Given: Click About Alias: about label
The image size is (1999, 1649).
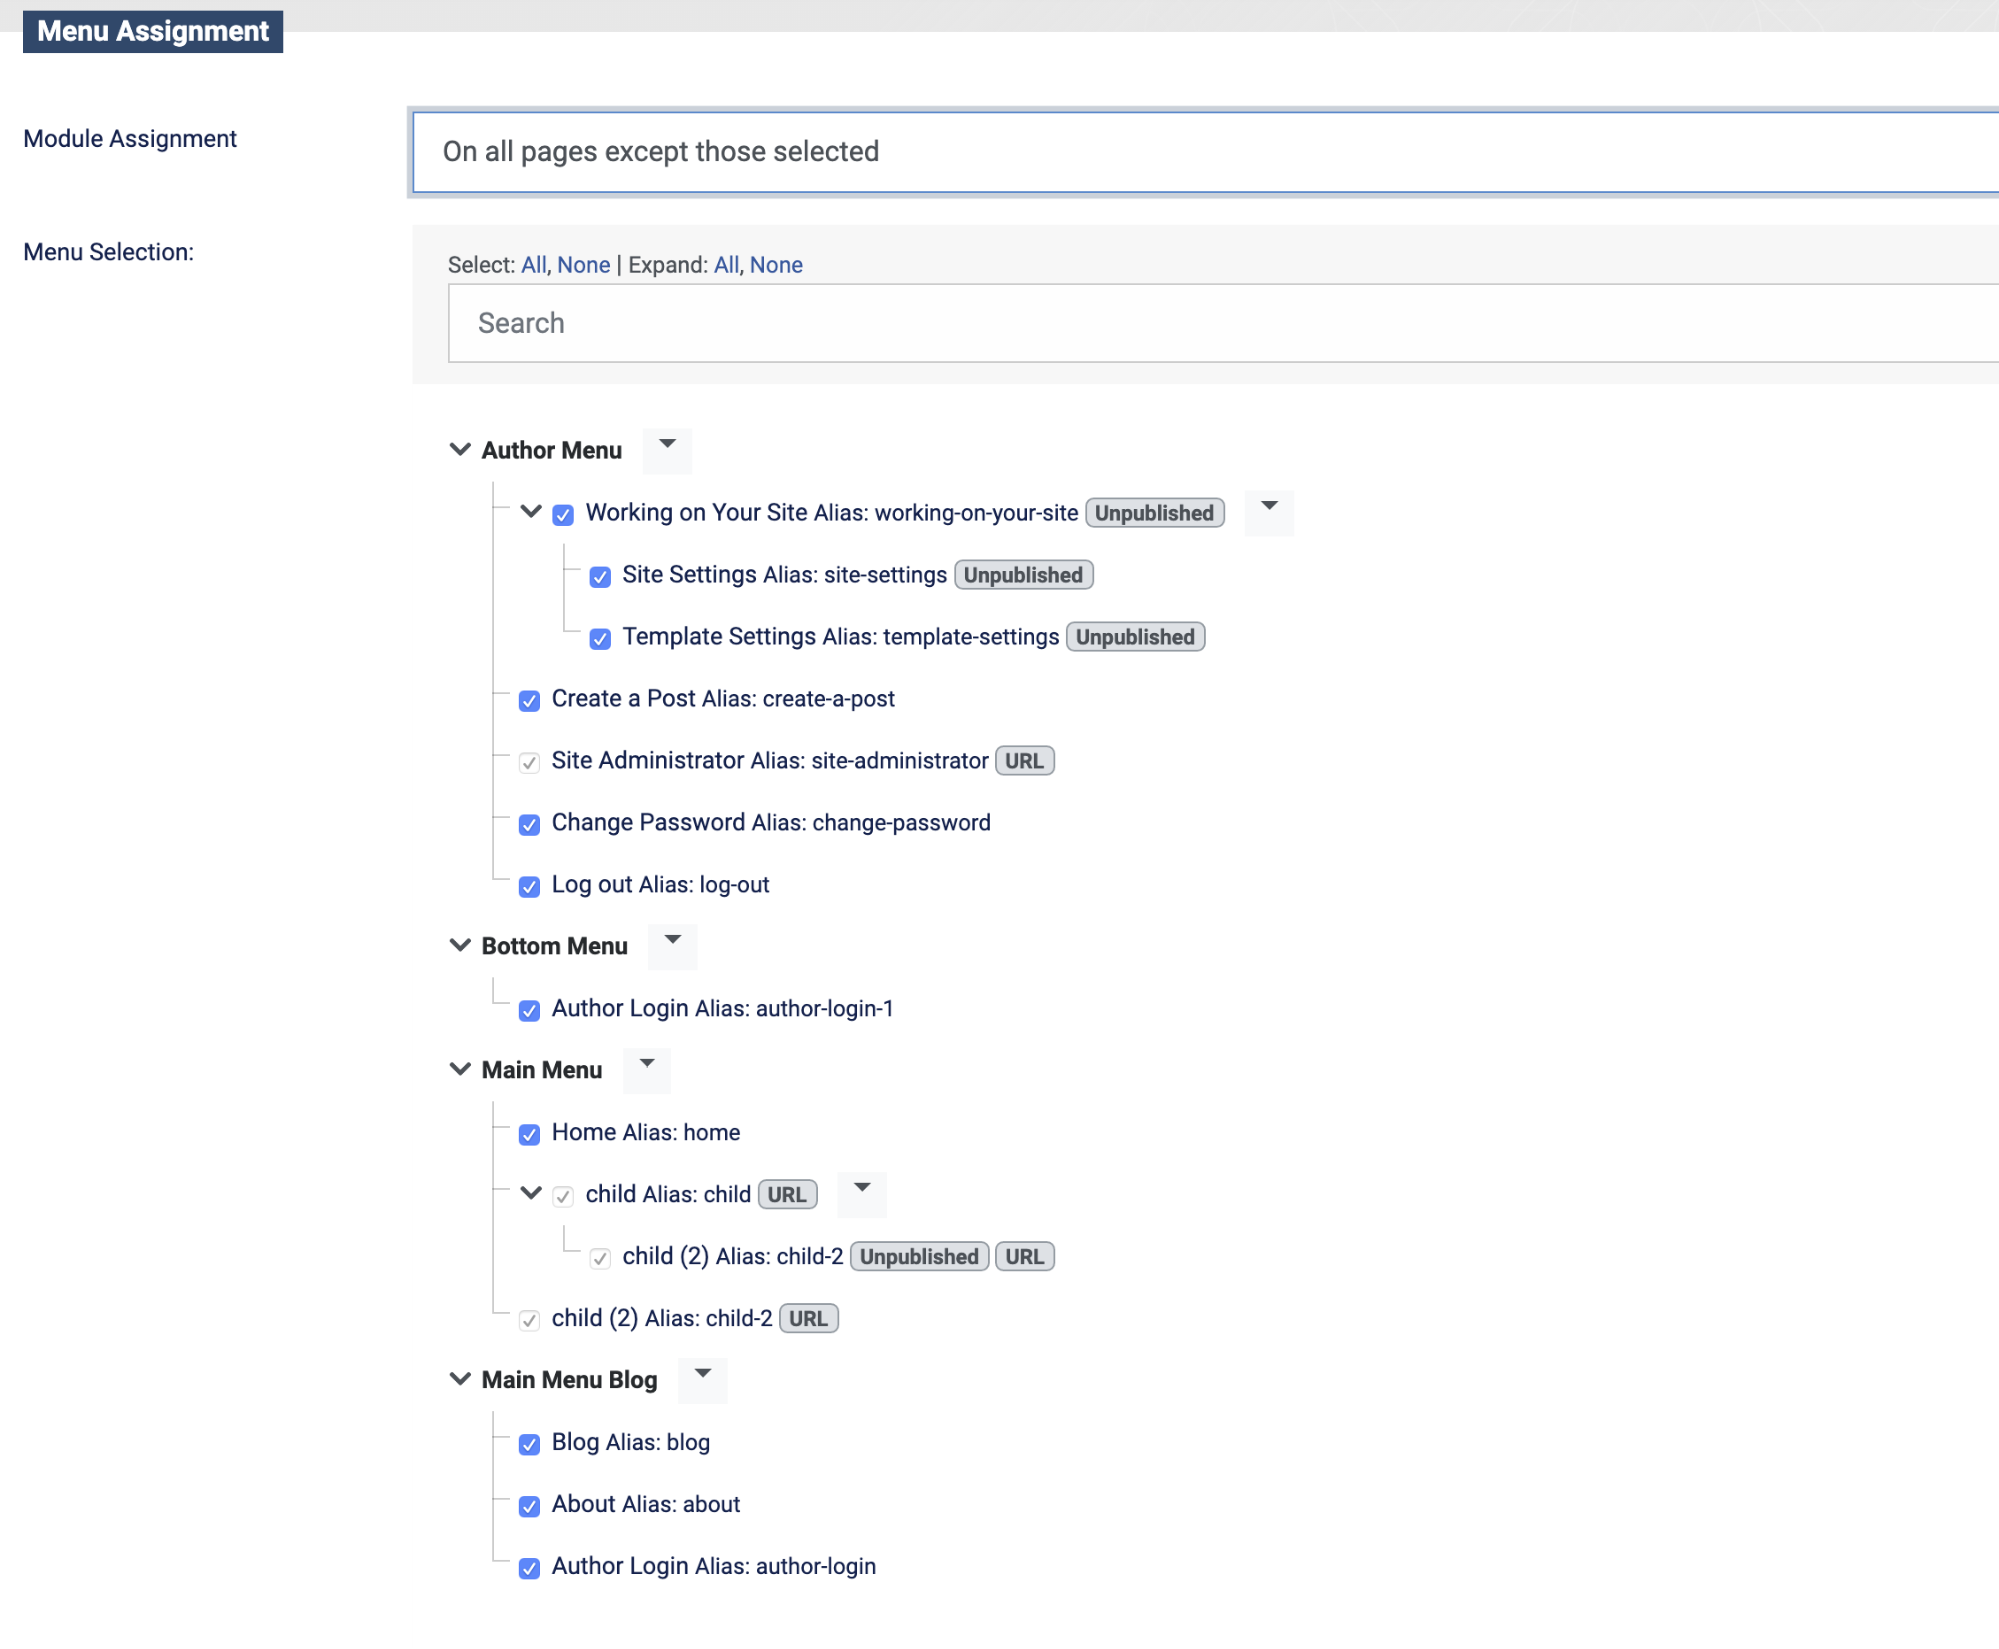Looking at the screenshot, I should click(x=646, y=1504).
